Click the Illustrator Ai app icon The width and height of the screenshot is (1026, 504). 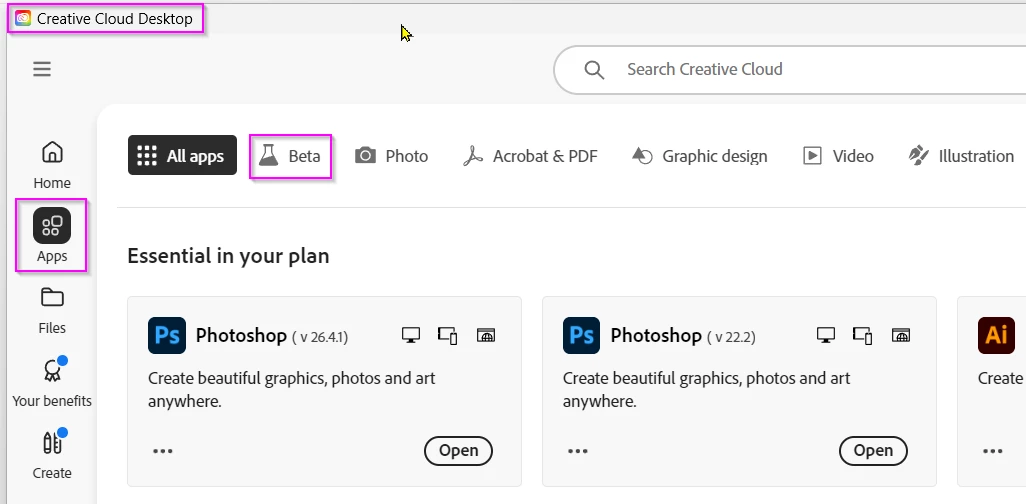[x=997, y=336]
